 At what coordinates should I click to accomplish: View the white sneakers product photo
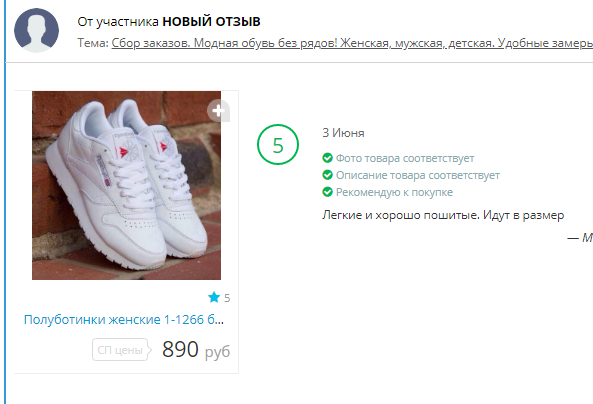tap(126, 185)
